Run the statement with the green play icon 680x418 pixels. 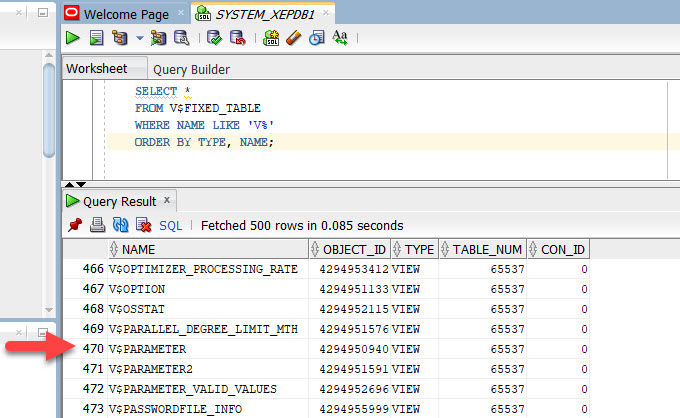pyautogui.click(x=72, y=38)
